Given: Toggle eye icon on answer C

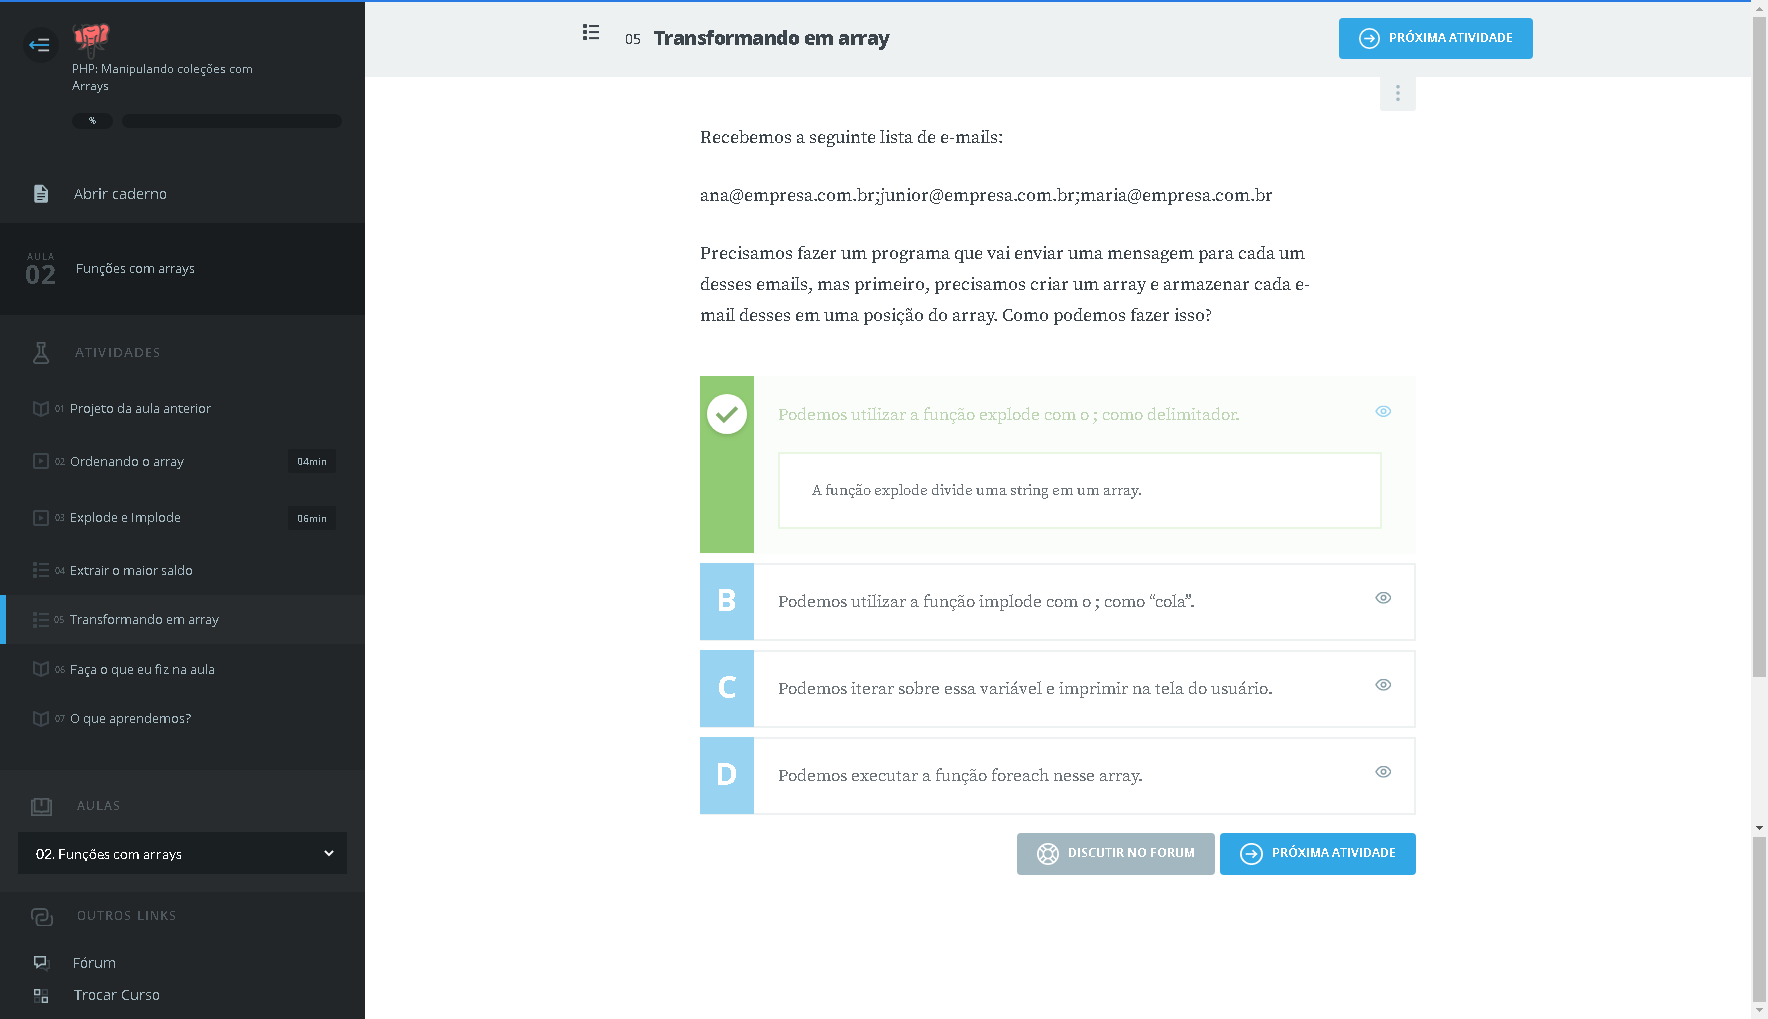Looking at the screenshot, I should [x=1383, y=685].
